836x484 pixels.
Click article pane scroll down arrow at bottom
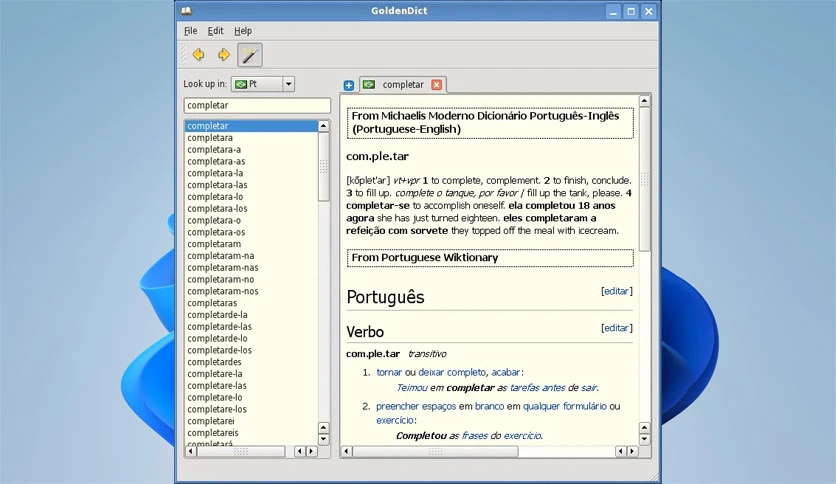(645, 440)
